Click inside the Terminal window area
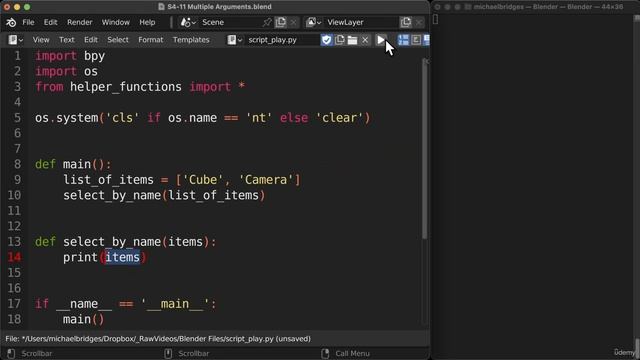 535,184
